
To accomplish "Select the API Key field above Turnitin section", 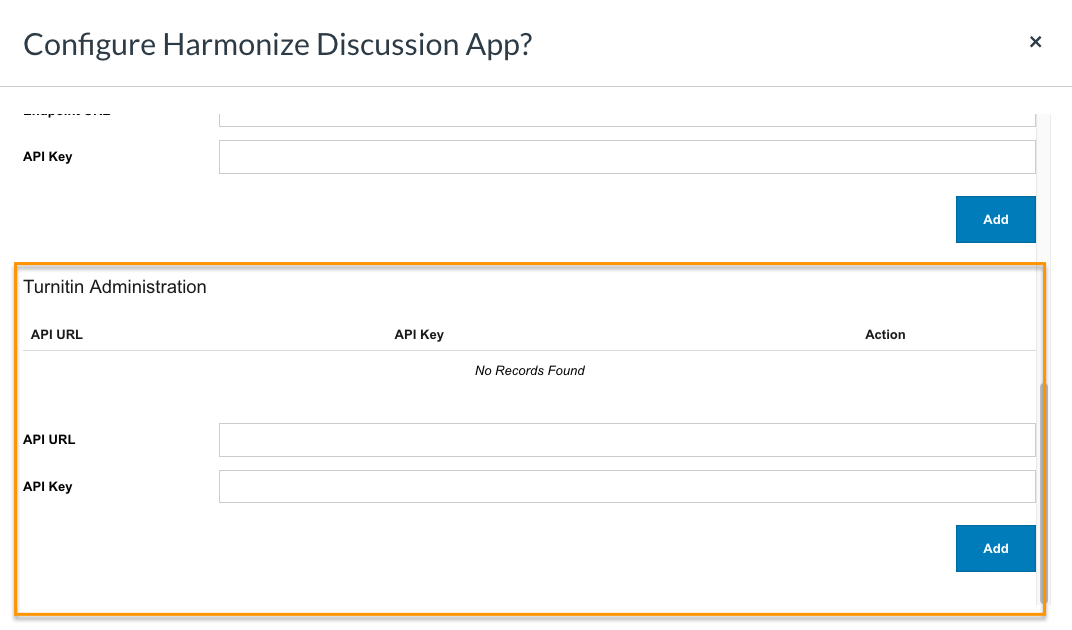I will coord(627,157).
